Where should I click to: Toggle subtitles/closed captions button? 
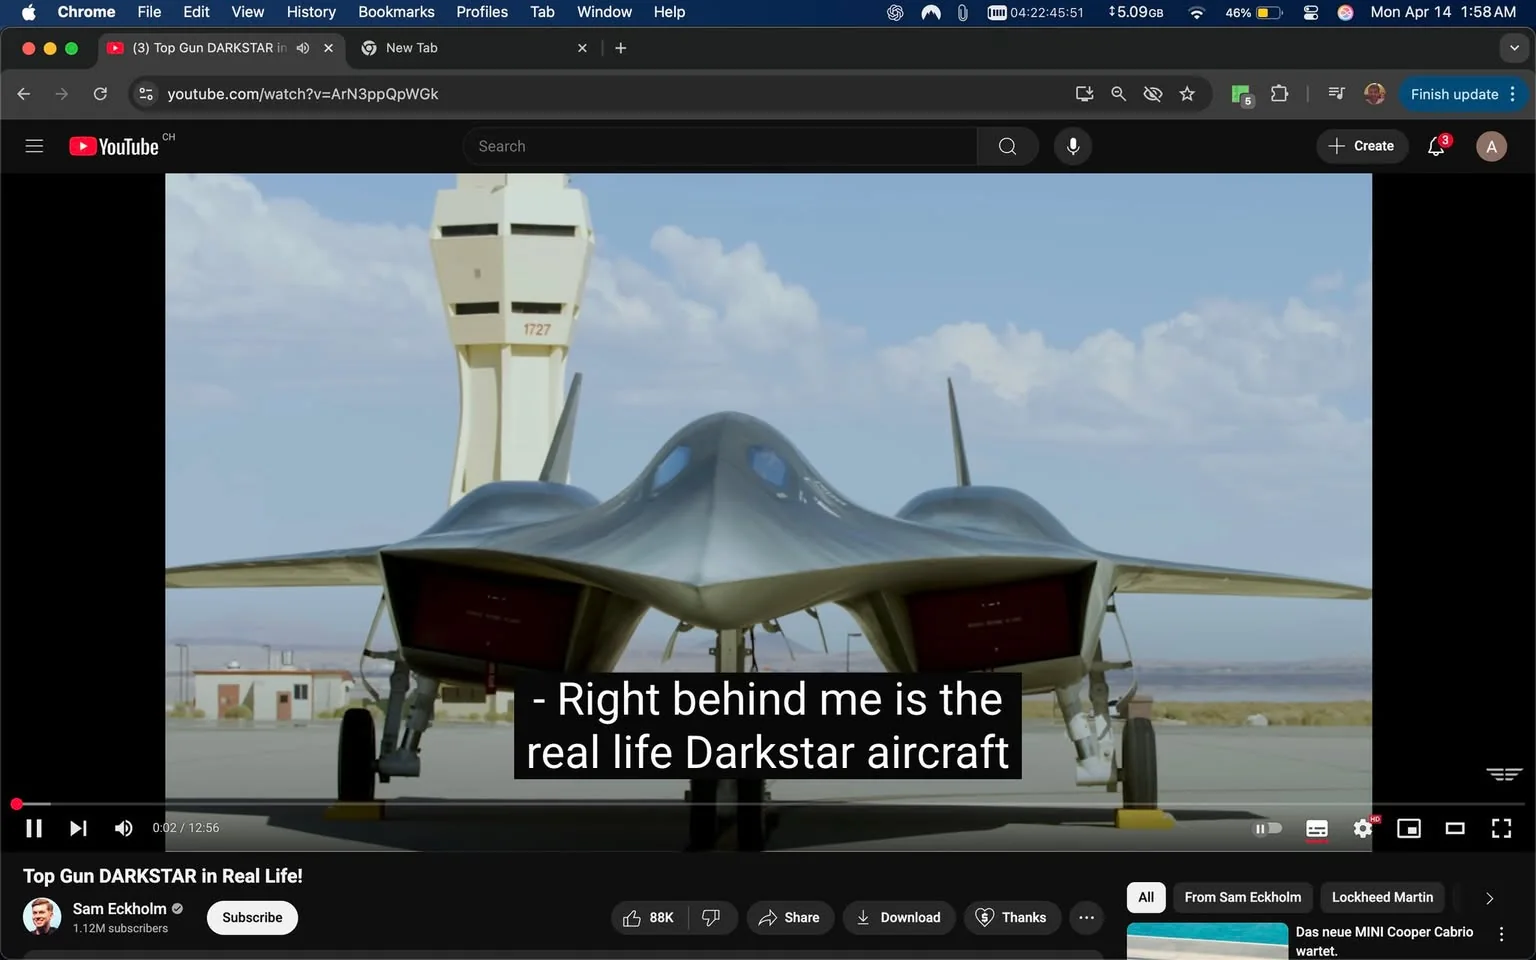pyautogui.click(x=1317, y=829)
